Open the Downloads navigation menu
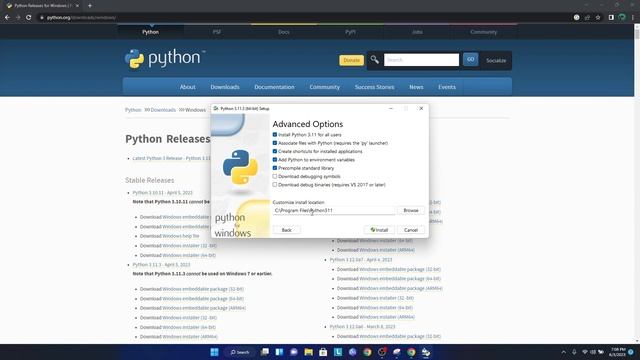 point(225,87)
